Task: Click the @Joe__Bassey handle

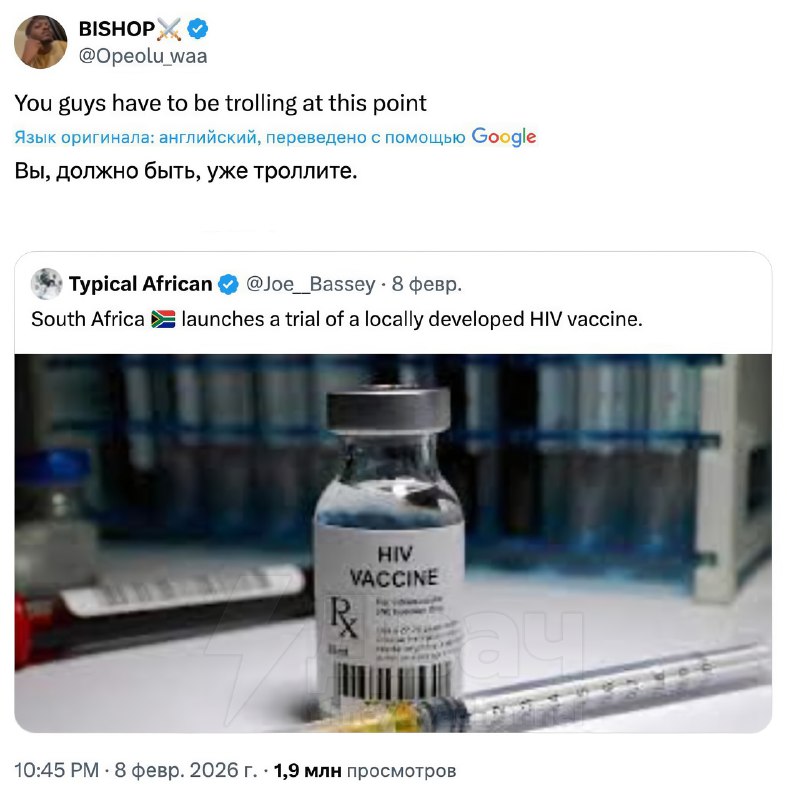Action: tap(309, 285)
